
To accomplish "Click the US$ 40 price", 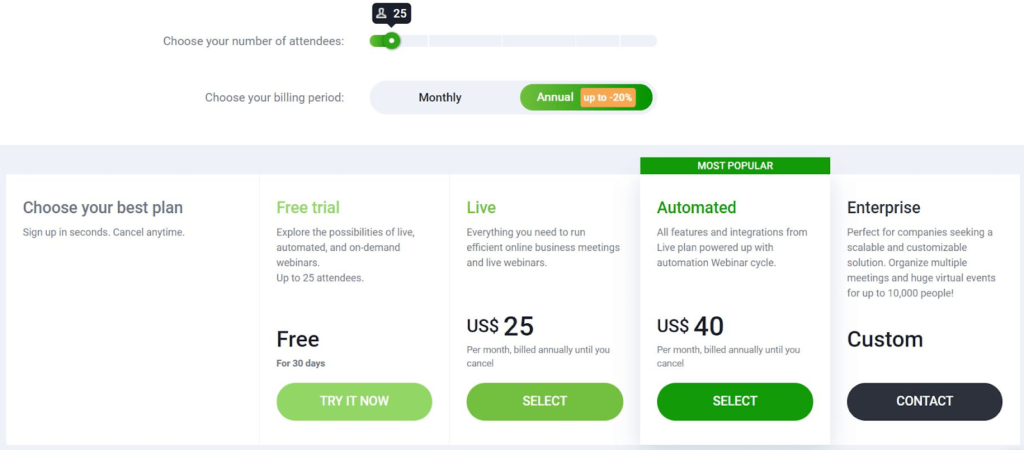I will click(690, 326).
